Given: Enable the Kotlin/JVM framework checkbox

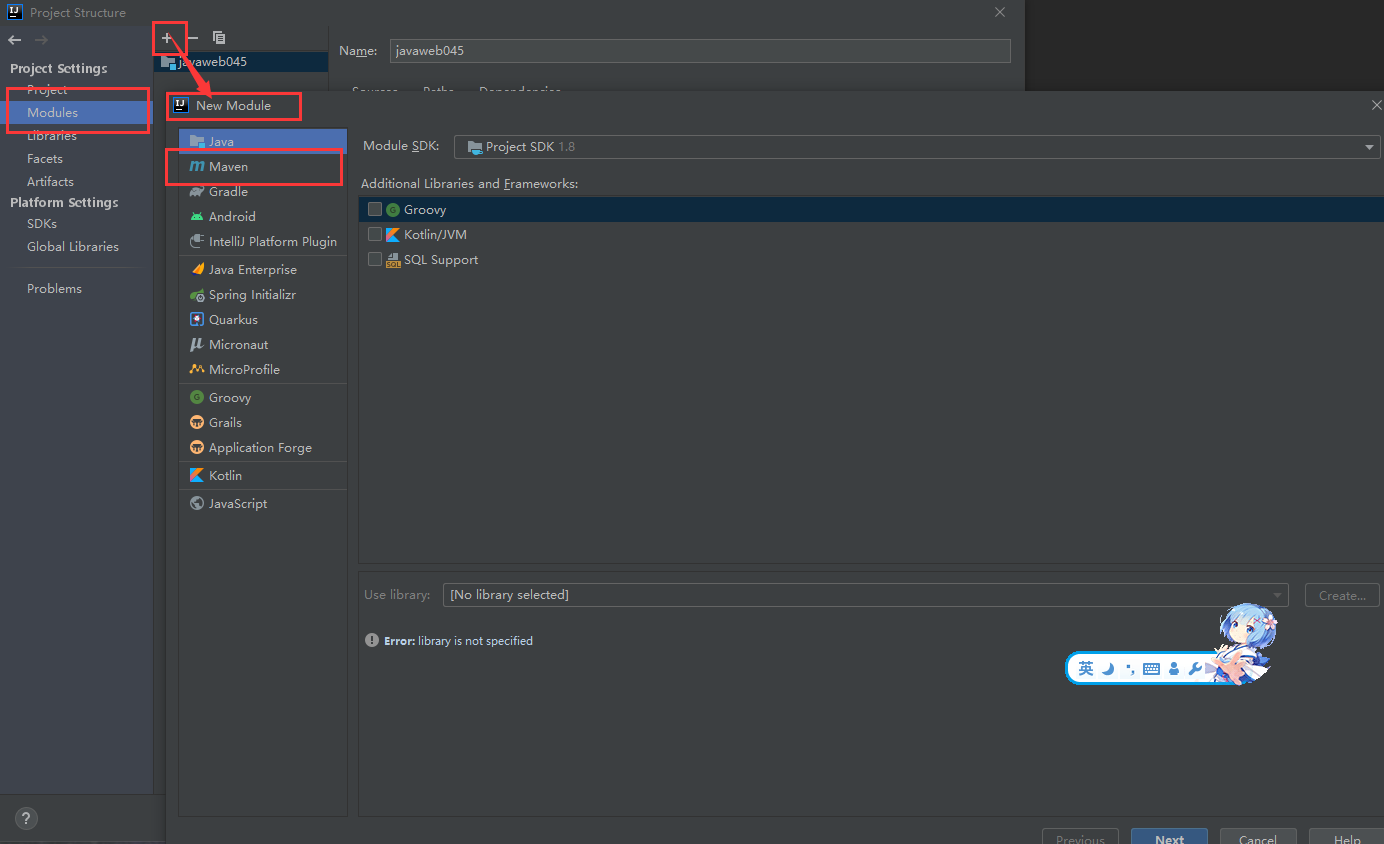Looking at the screenshot, I should (375, 234).
